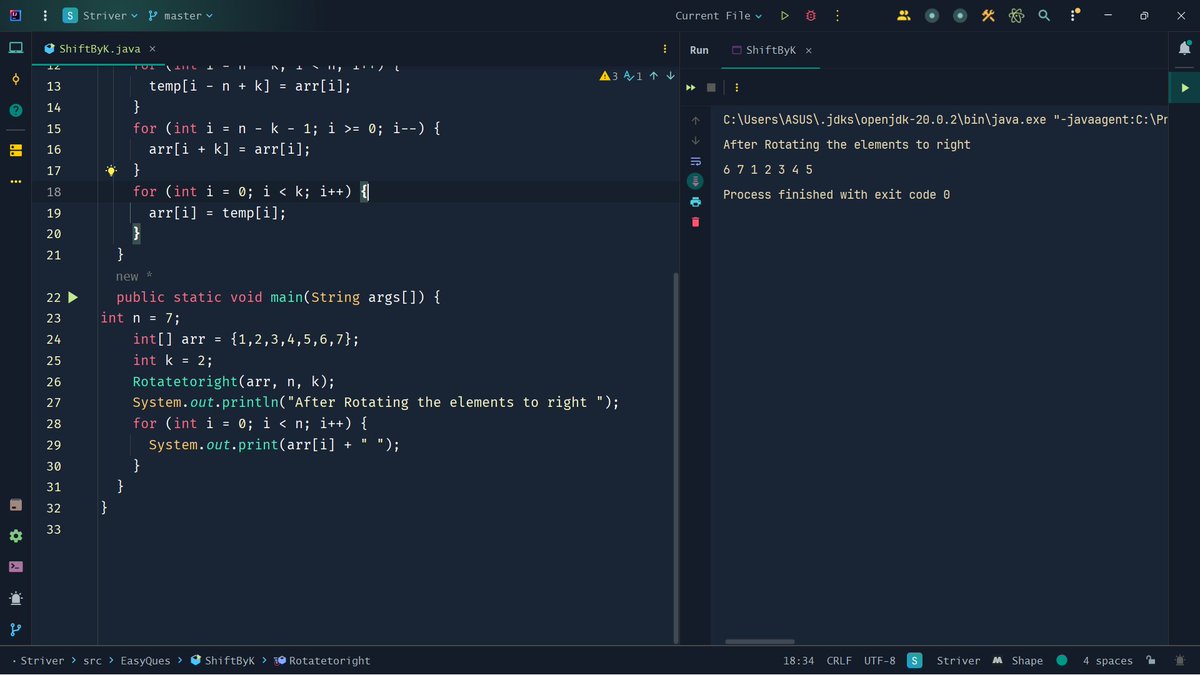1200x675 pixels.
Task: Toggle the second round teal title bar button
Action: click(x=960, y=16)
